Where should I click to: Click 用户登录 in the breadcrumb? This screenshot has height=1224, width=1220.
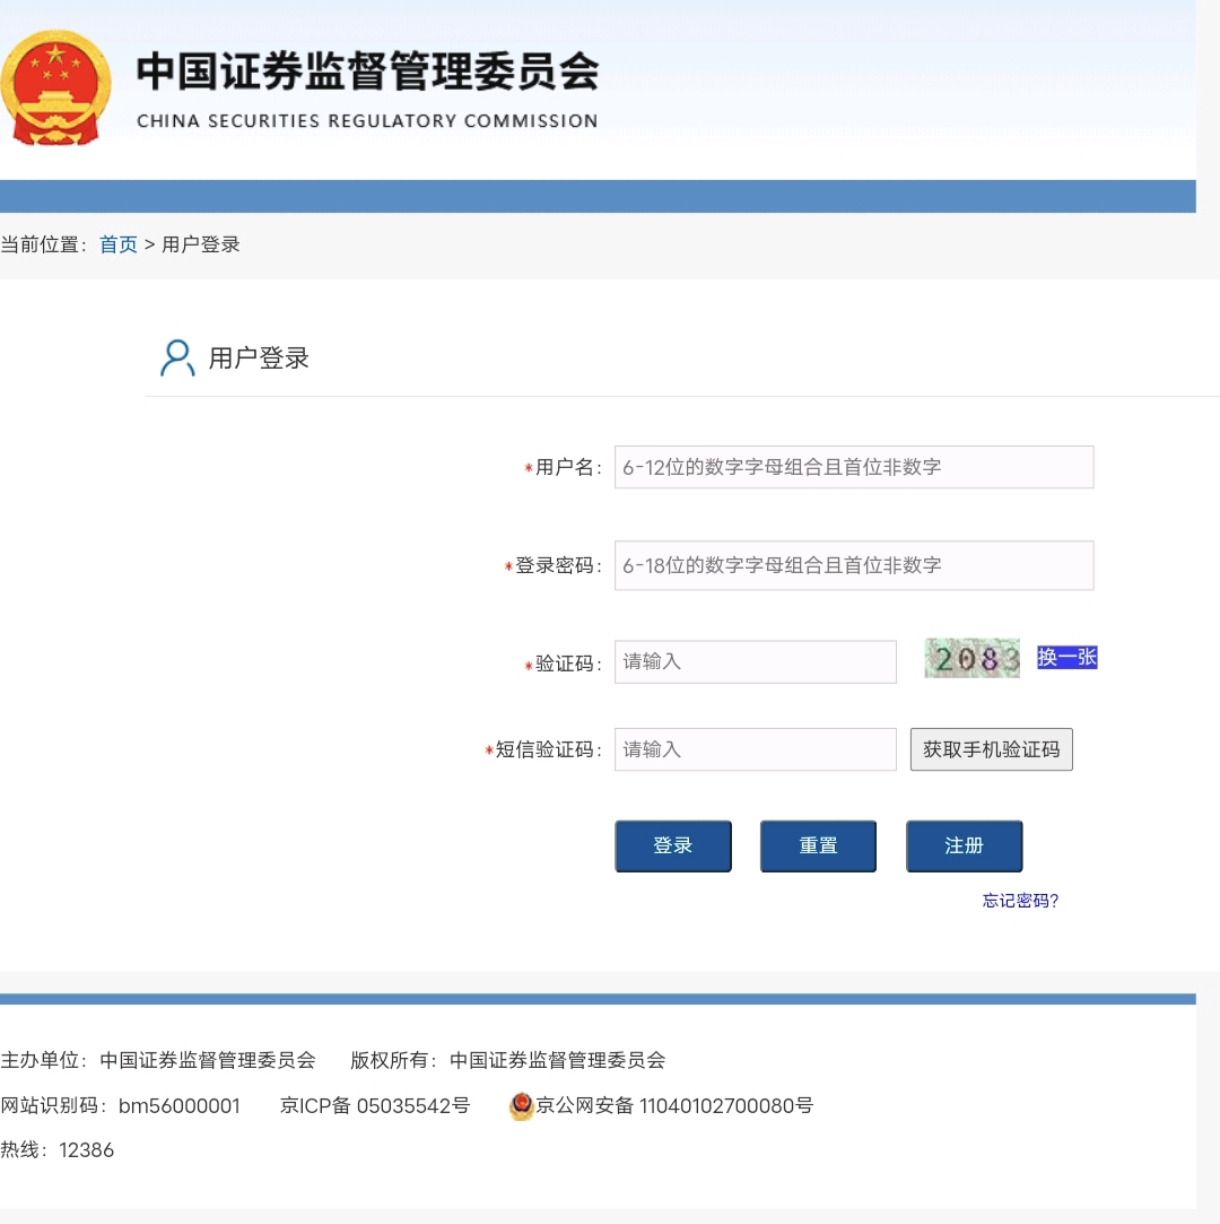pos(201,244)
